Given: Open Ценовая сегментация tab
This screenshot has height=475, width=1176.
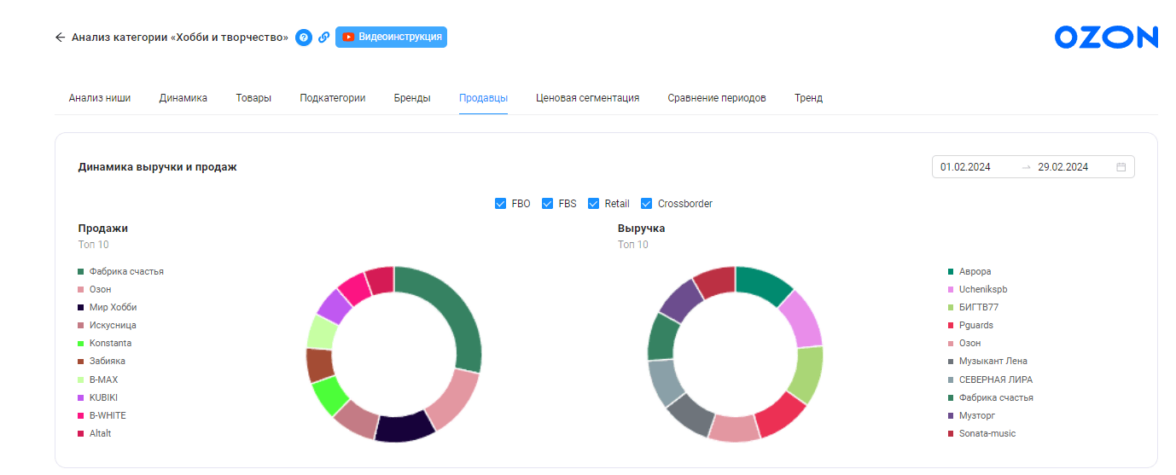Looking at the screenshot, I should coord(587,98).
